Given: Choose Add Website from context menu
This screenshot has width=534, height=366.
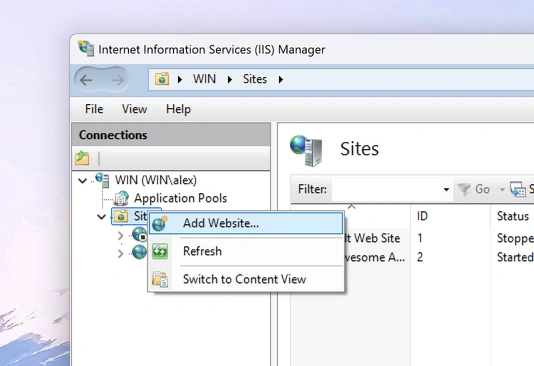Looking at the screenshot, I should [246, 223].
